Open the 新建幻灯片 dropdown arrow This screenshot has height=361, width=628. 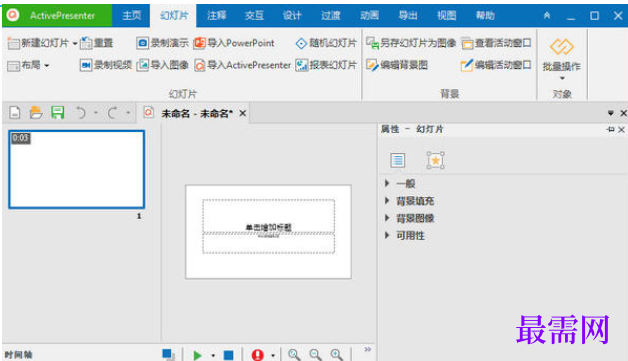(75, 43)
